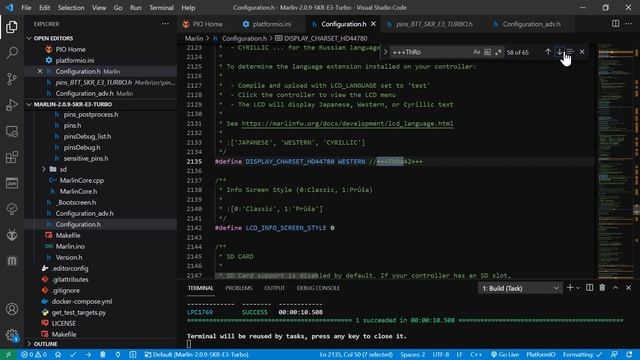The image size is (640, 360).
Task: Kill the terminal with trash icon
Action: (602, 288)
